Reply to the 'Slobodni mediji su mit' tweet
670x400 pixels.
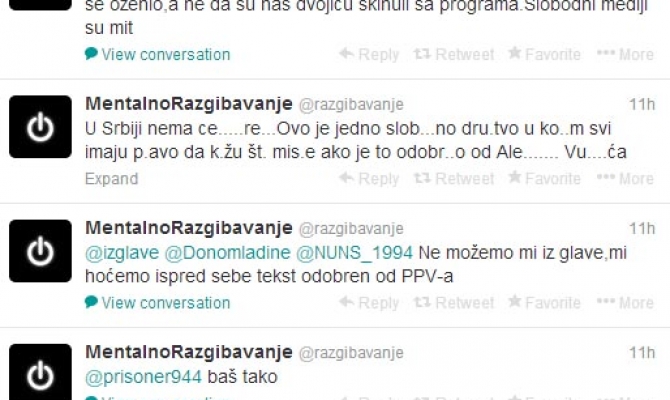tap(369, 54)
